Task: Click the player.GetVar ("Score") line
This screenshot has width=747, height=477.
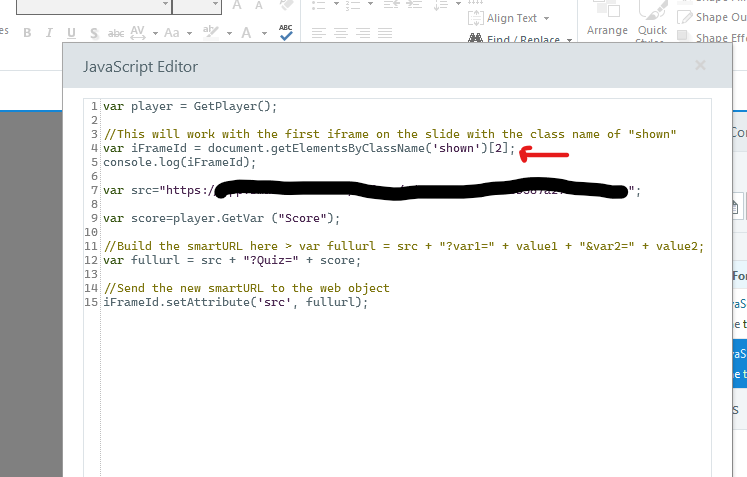Action: [x=222, y=218]
